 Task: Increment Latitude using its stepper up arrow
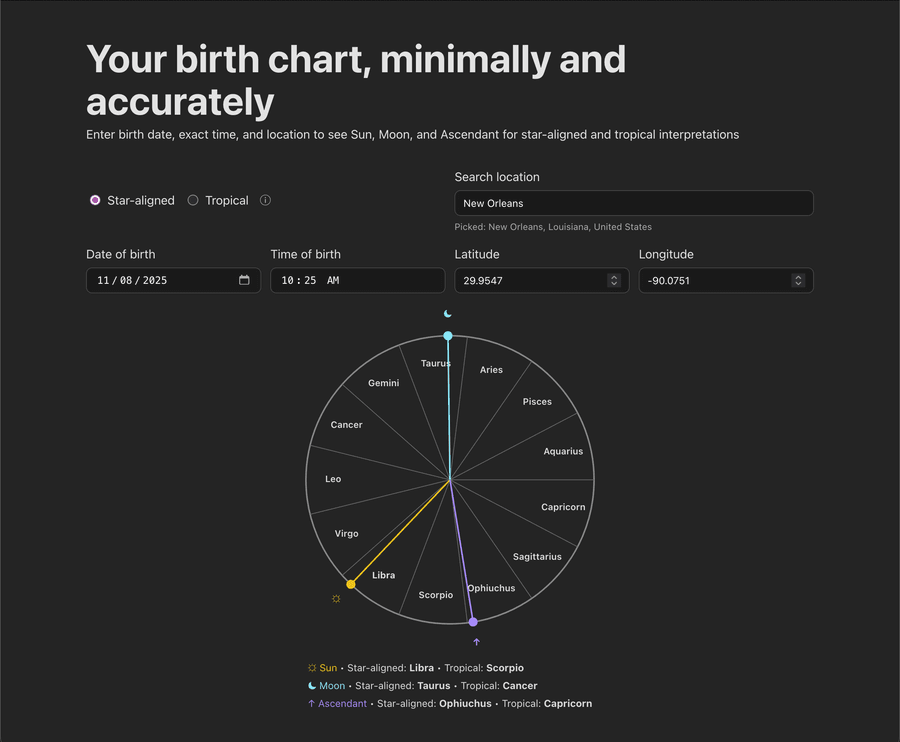coord(614,276)
